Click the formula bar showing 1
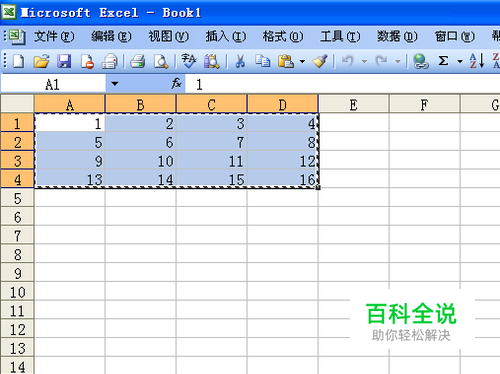The height and width of the screenshot is (374, 500). pos(343,84)
